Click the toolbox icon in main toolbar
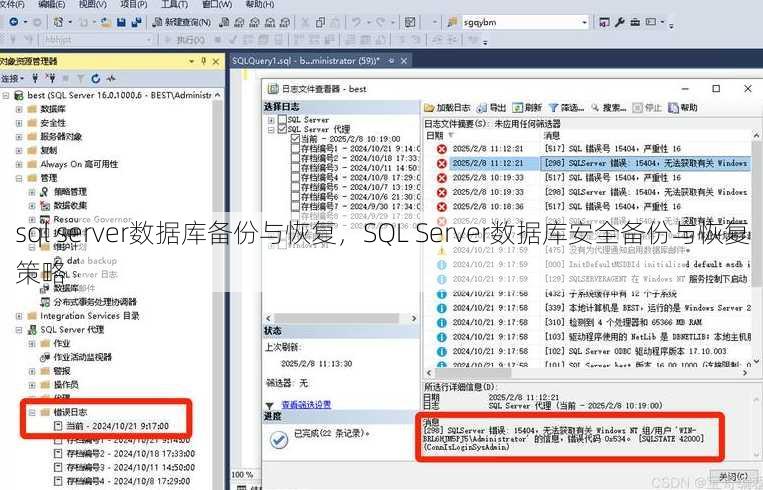The image size is (763, 490). click(x=635, y=22)
